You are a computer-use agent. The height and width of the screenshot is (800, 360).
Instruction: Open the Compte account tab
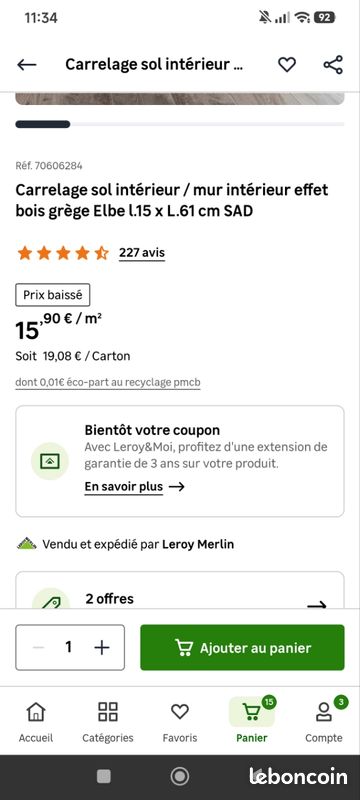point(324,722)
